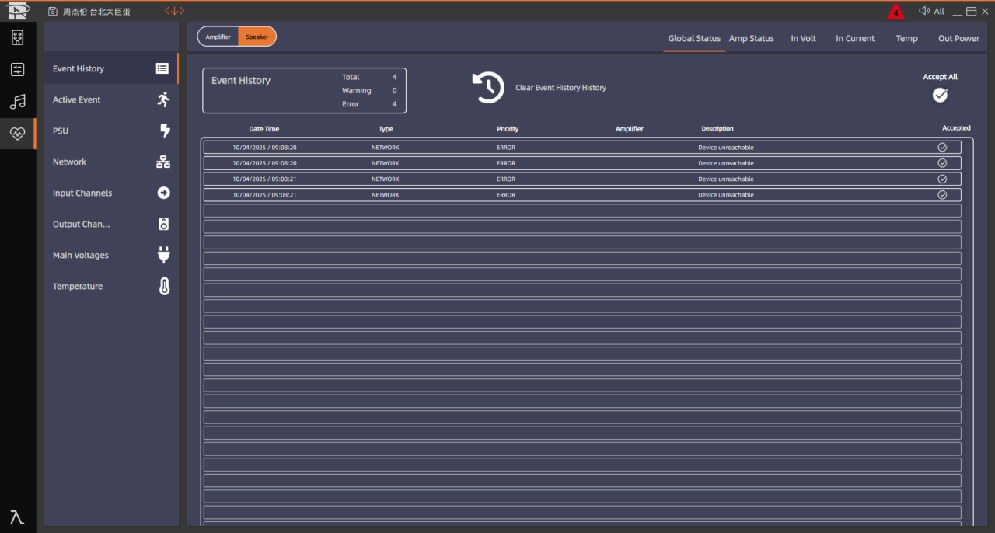Viewport: 995px width, 533px height.
Task: Open Main Voltages via the plug icon
Action: 164,254
